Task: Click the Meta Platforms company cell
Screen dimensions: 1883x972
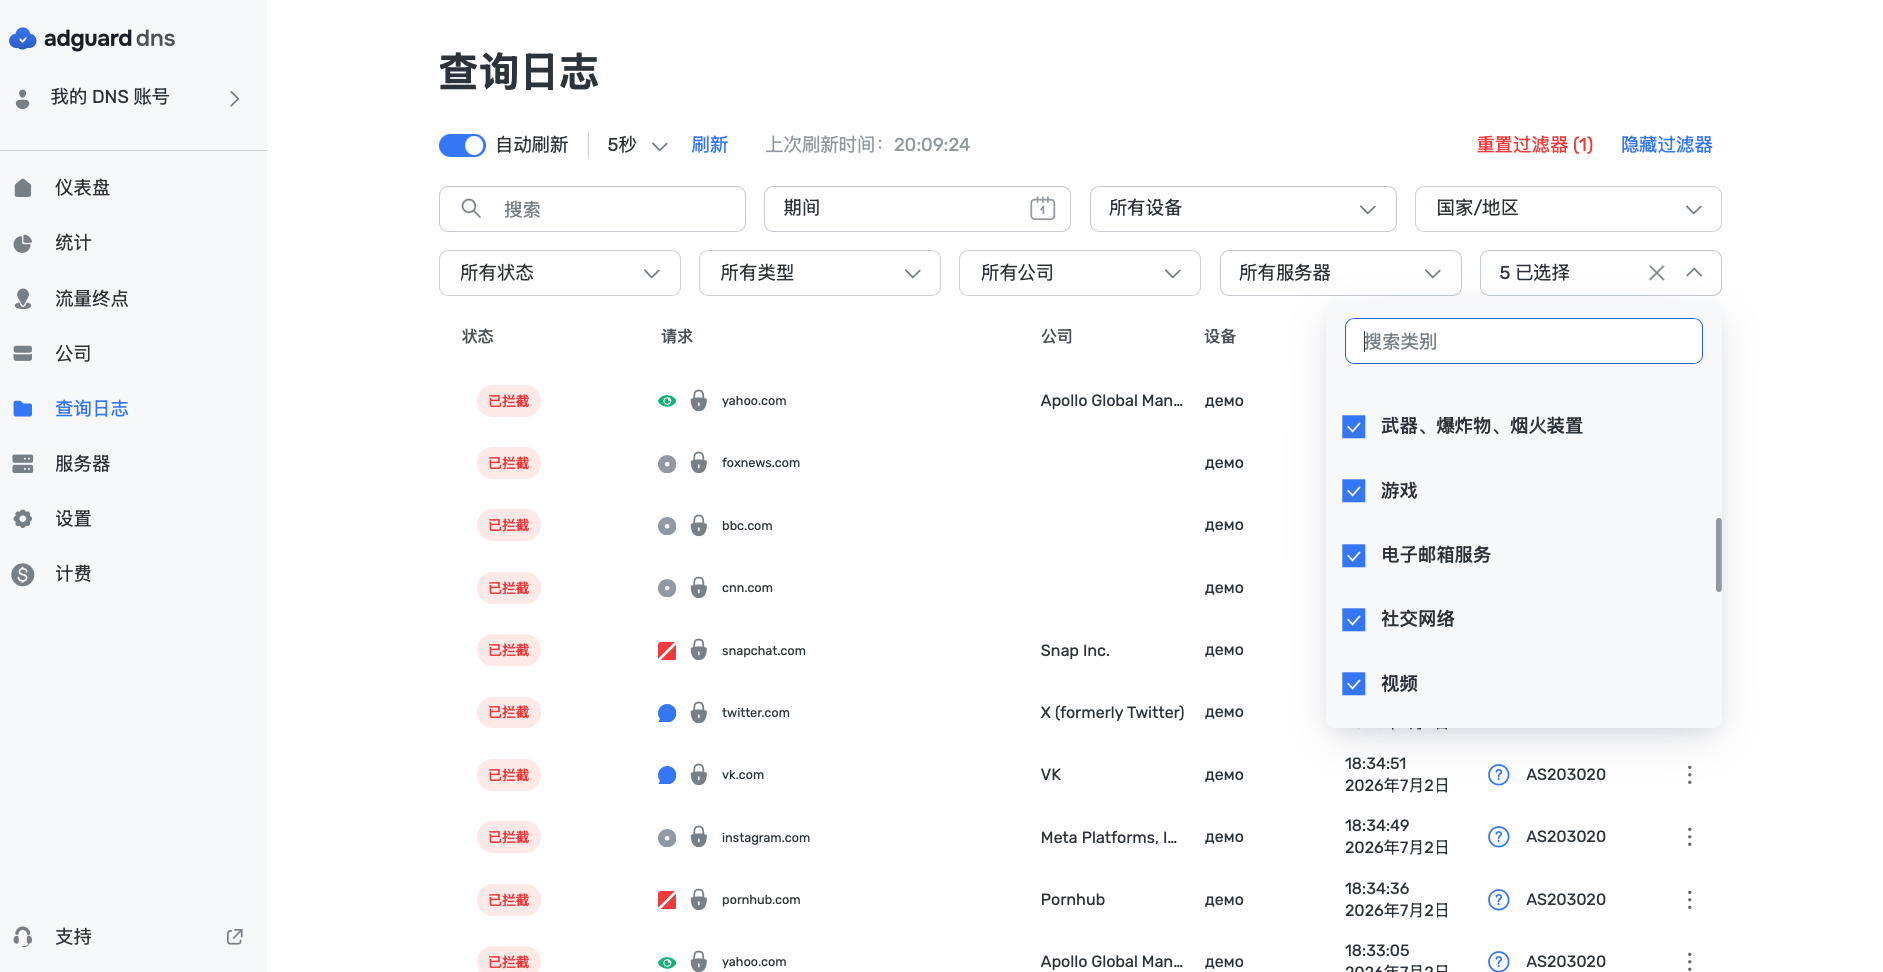Action: tap(1109, 837)
